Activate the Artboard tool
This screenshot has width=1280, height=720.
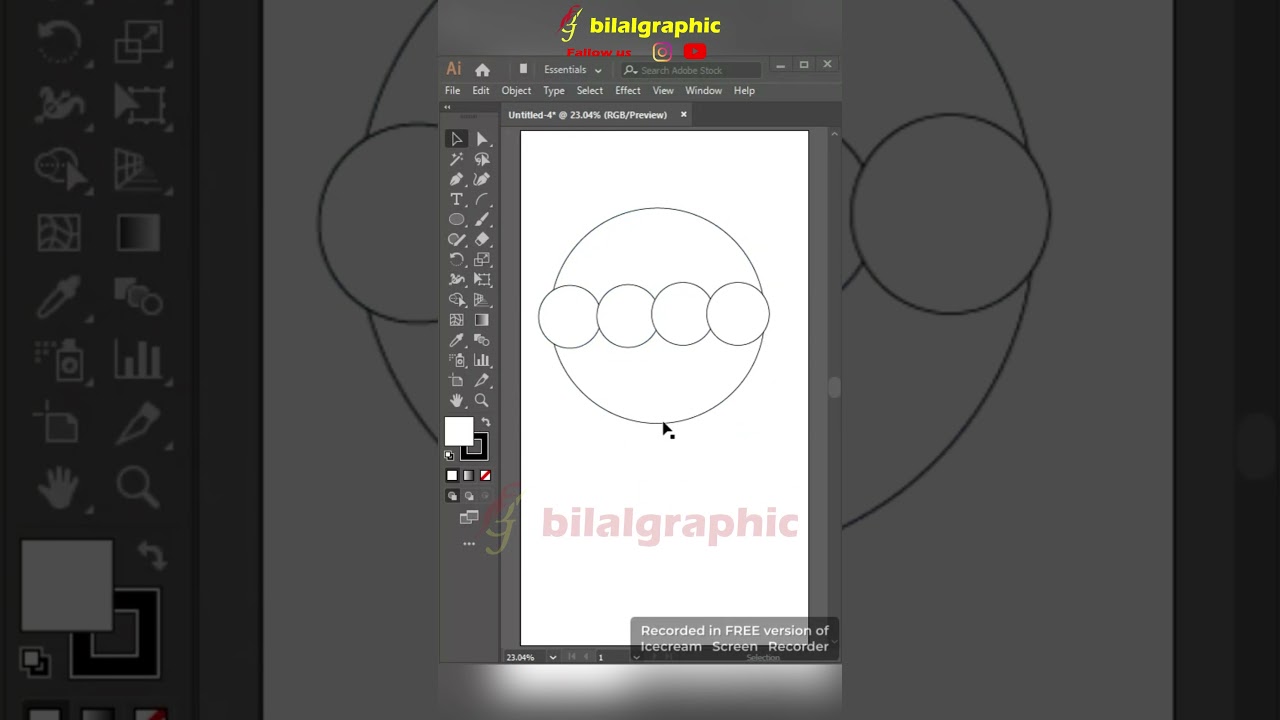click(x=457, y=380)
